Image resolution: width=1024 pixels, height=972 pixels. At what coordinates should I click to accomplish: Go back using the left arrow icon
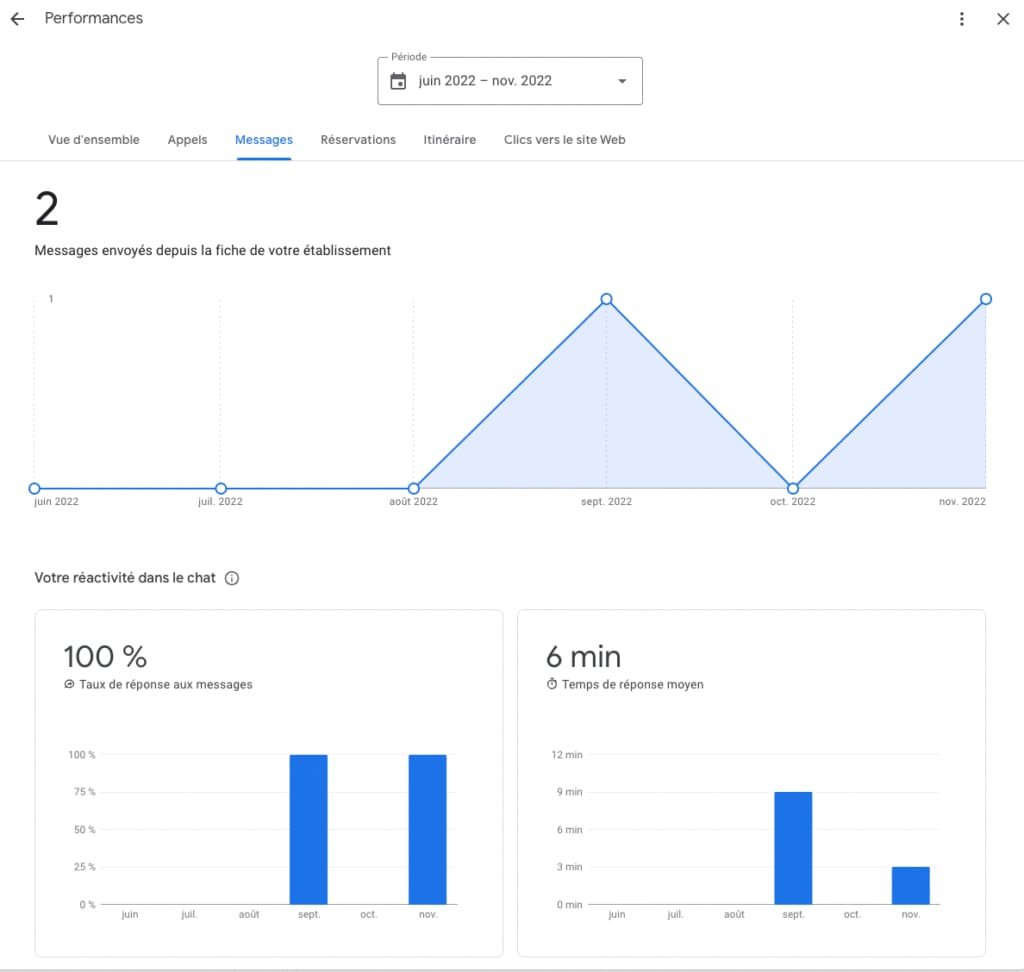[18, 19]
